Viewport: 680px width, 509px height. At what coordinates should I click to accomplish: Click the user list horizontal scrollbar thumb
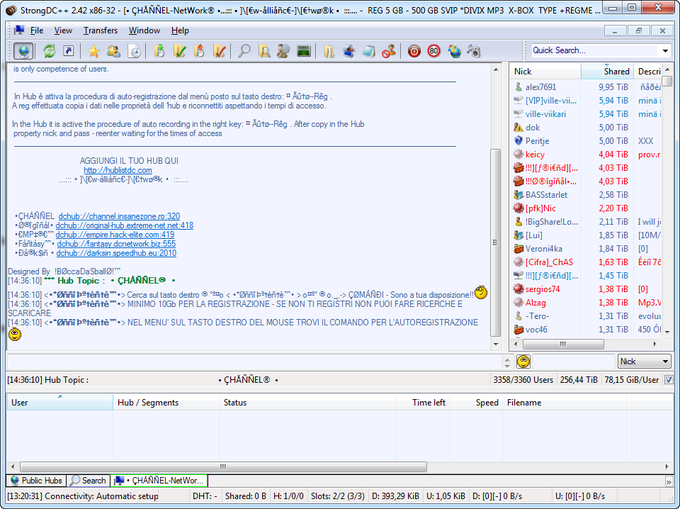click(x=563, y=344)
